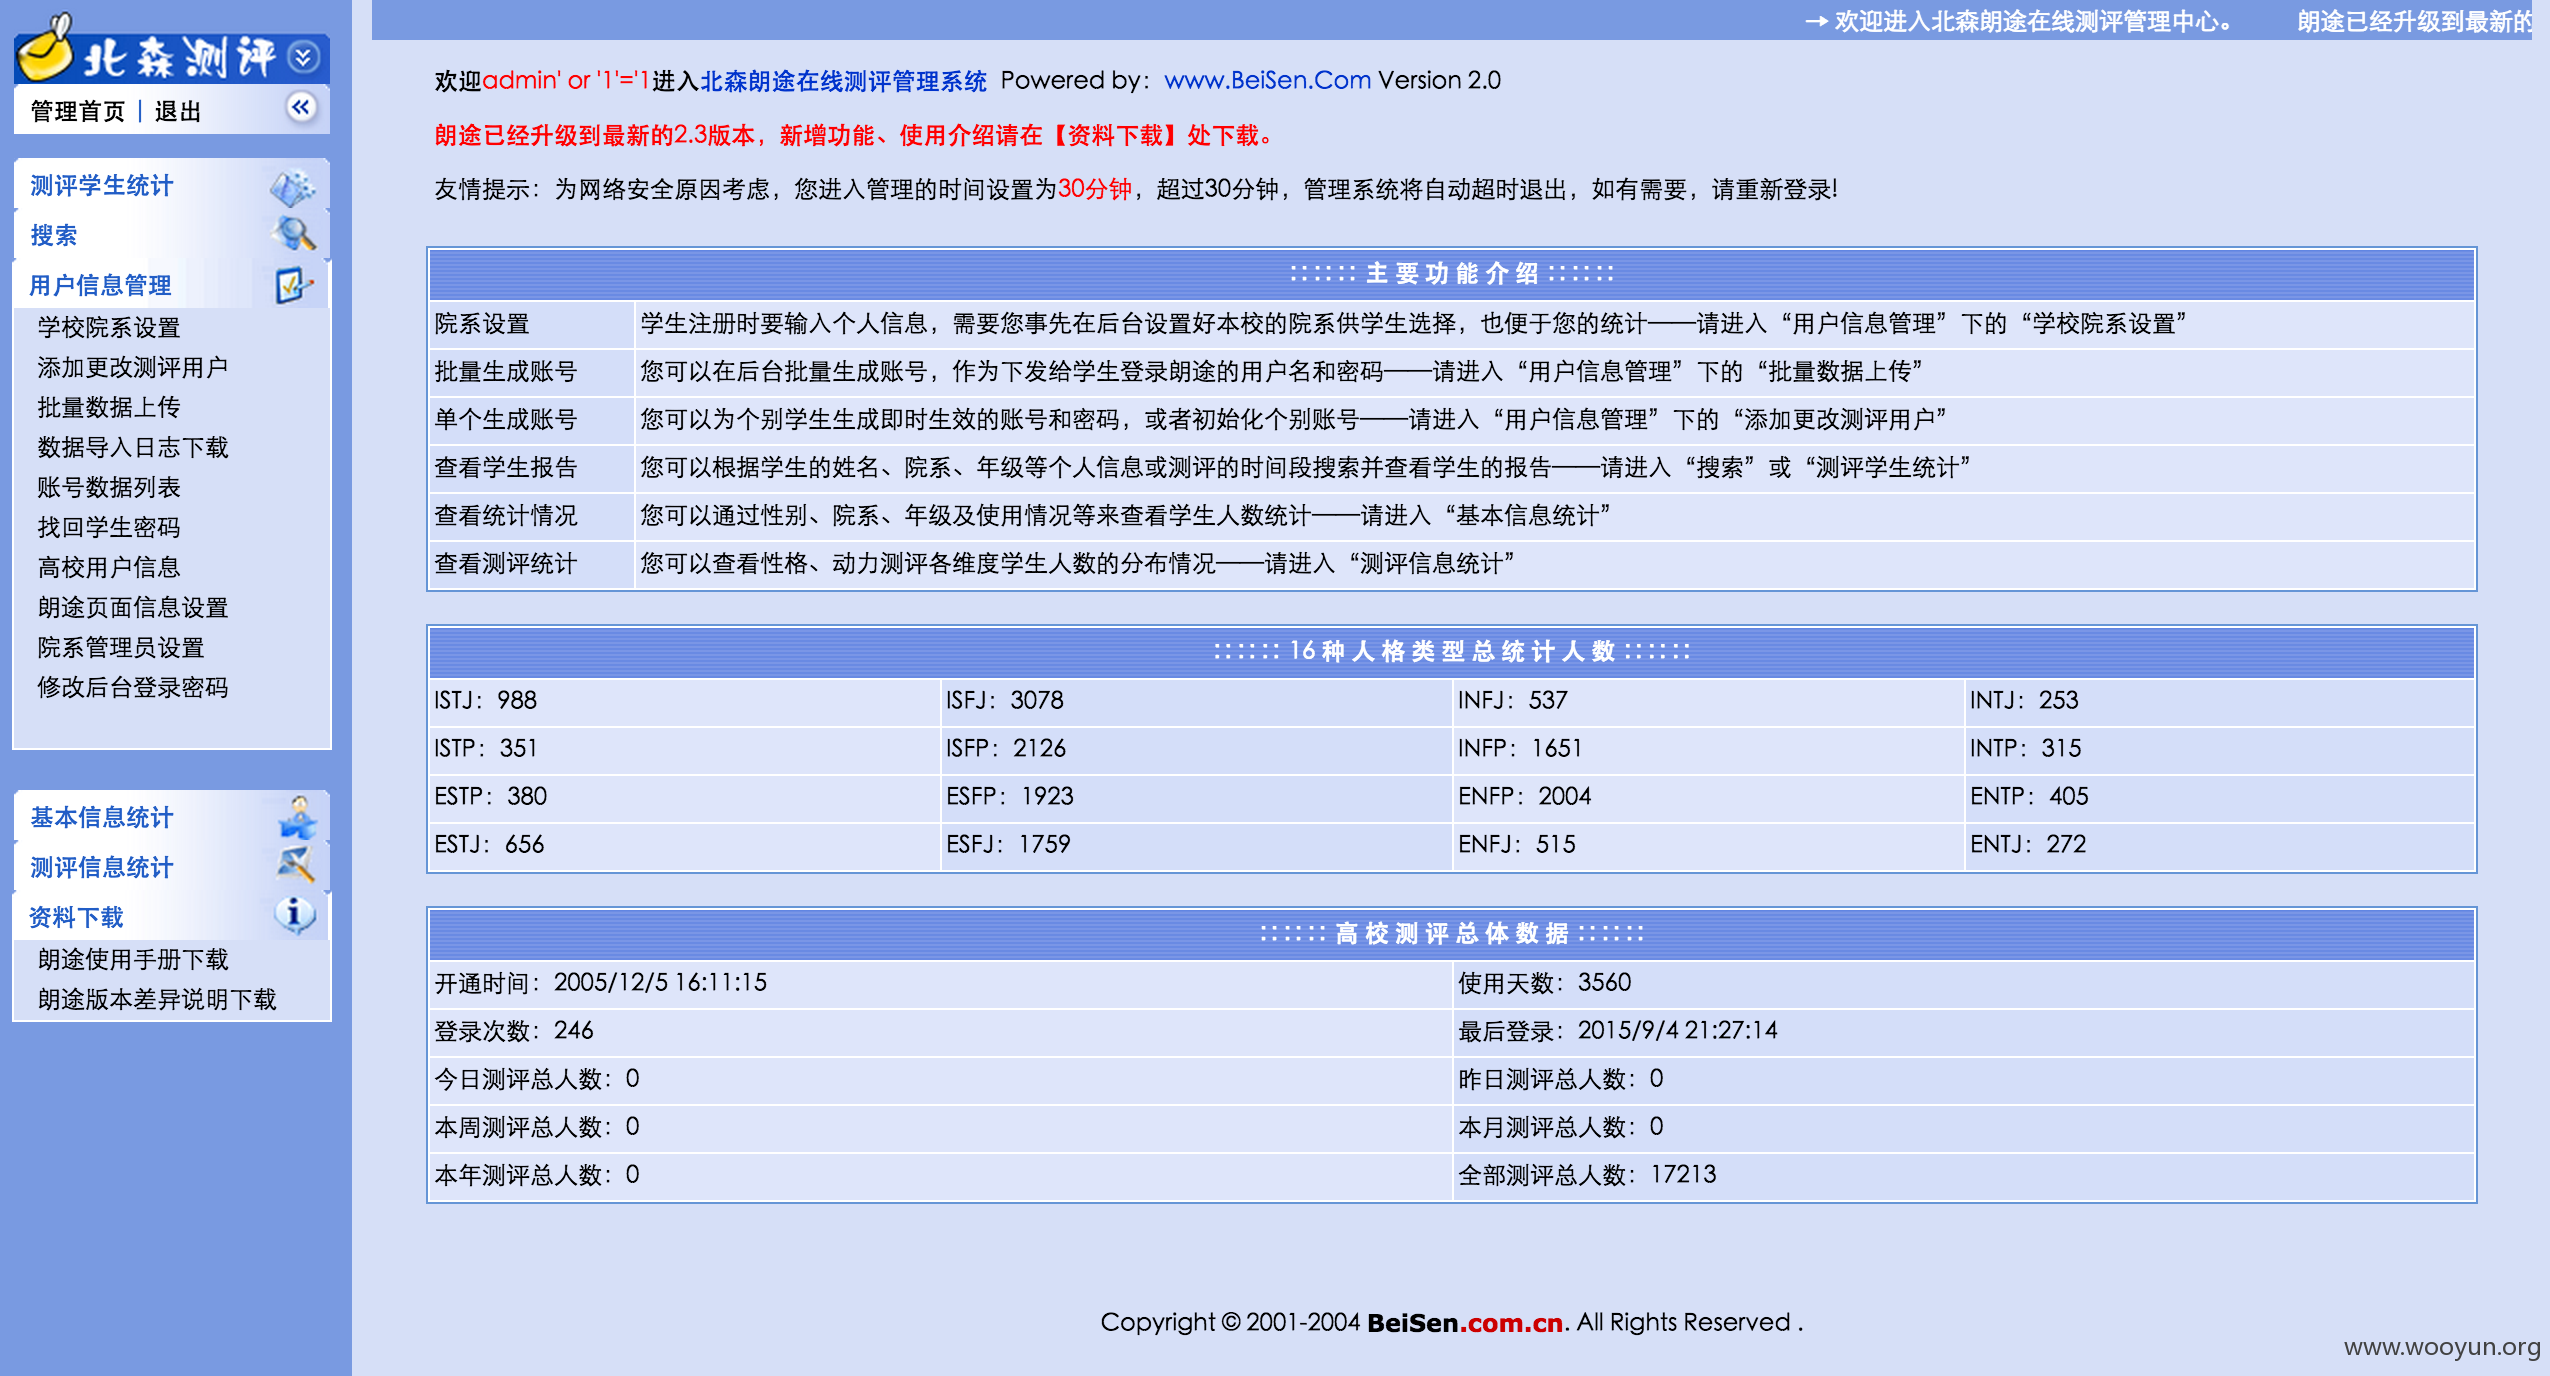The width and height of the screenshot is (2550, 1376).
Task: Open 找回学生密码 page
Action: tap(109, 527)
